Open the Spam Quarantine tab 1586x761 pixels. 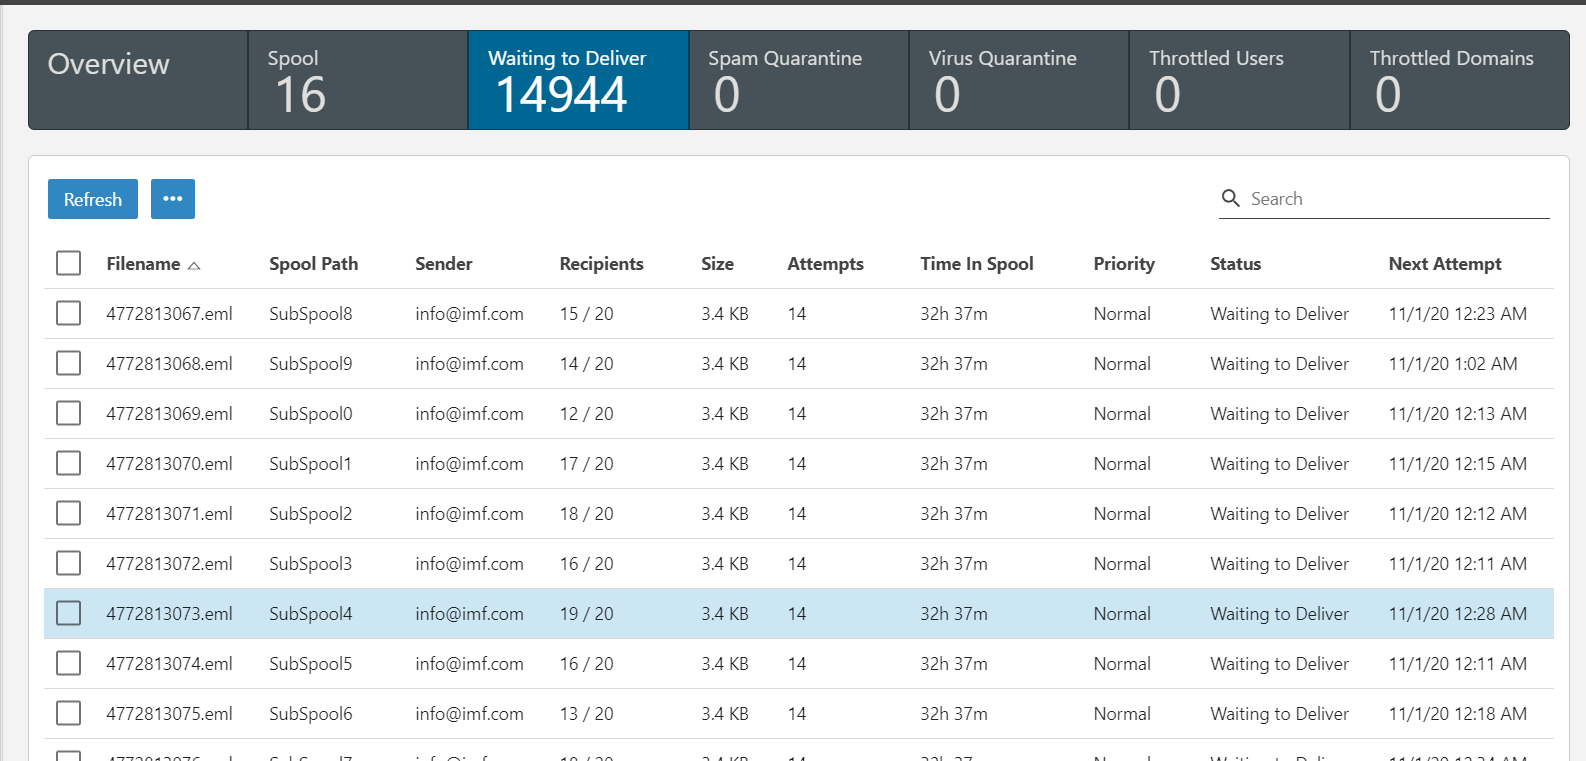[x=798, y=80]
